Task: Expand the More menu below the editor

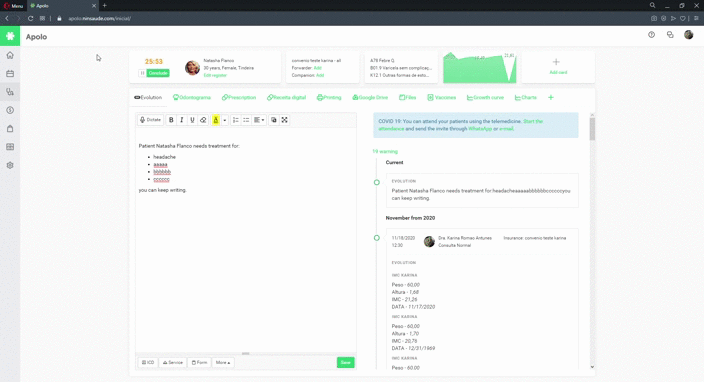Action: [x=223, y=362]
